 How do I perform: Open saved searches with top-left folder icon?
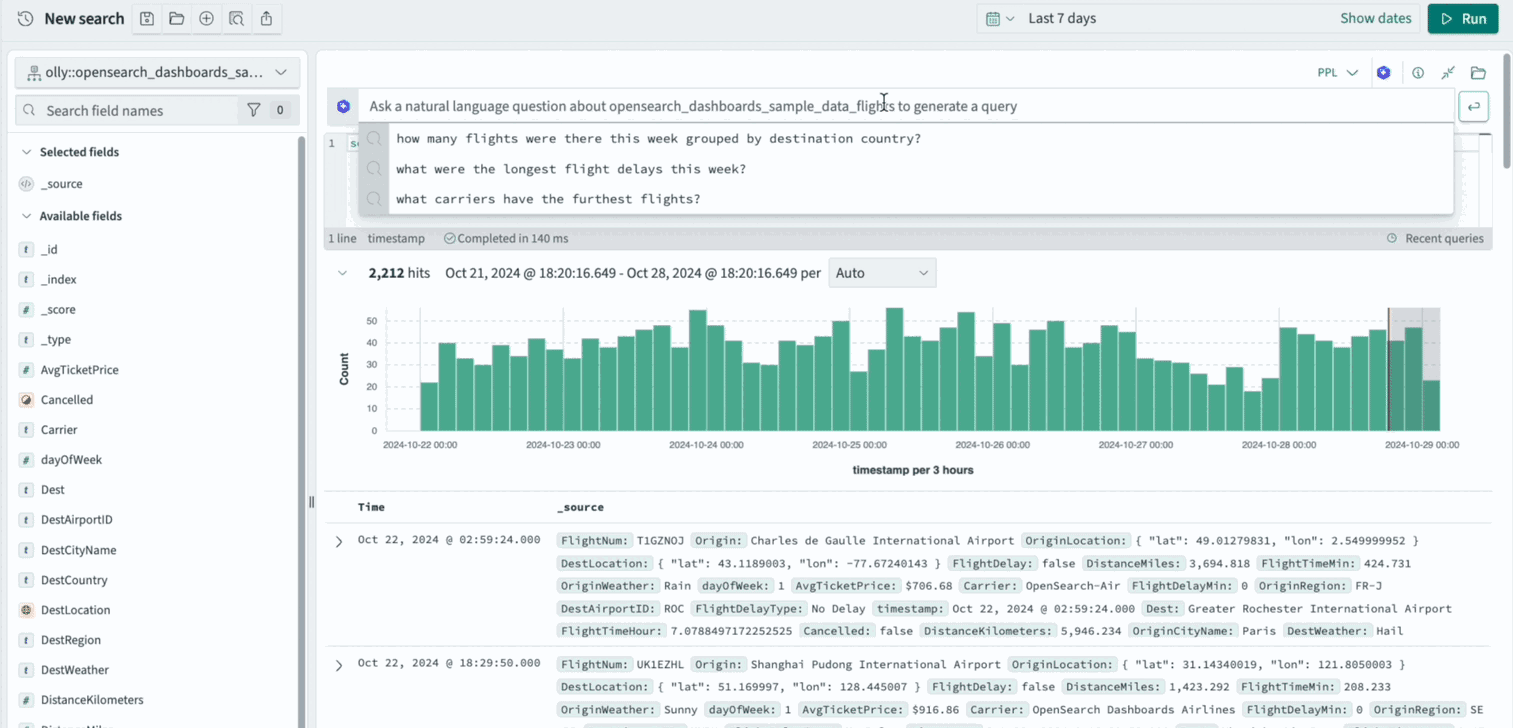pos(177,19)
